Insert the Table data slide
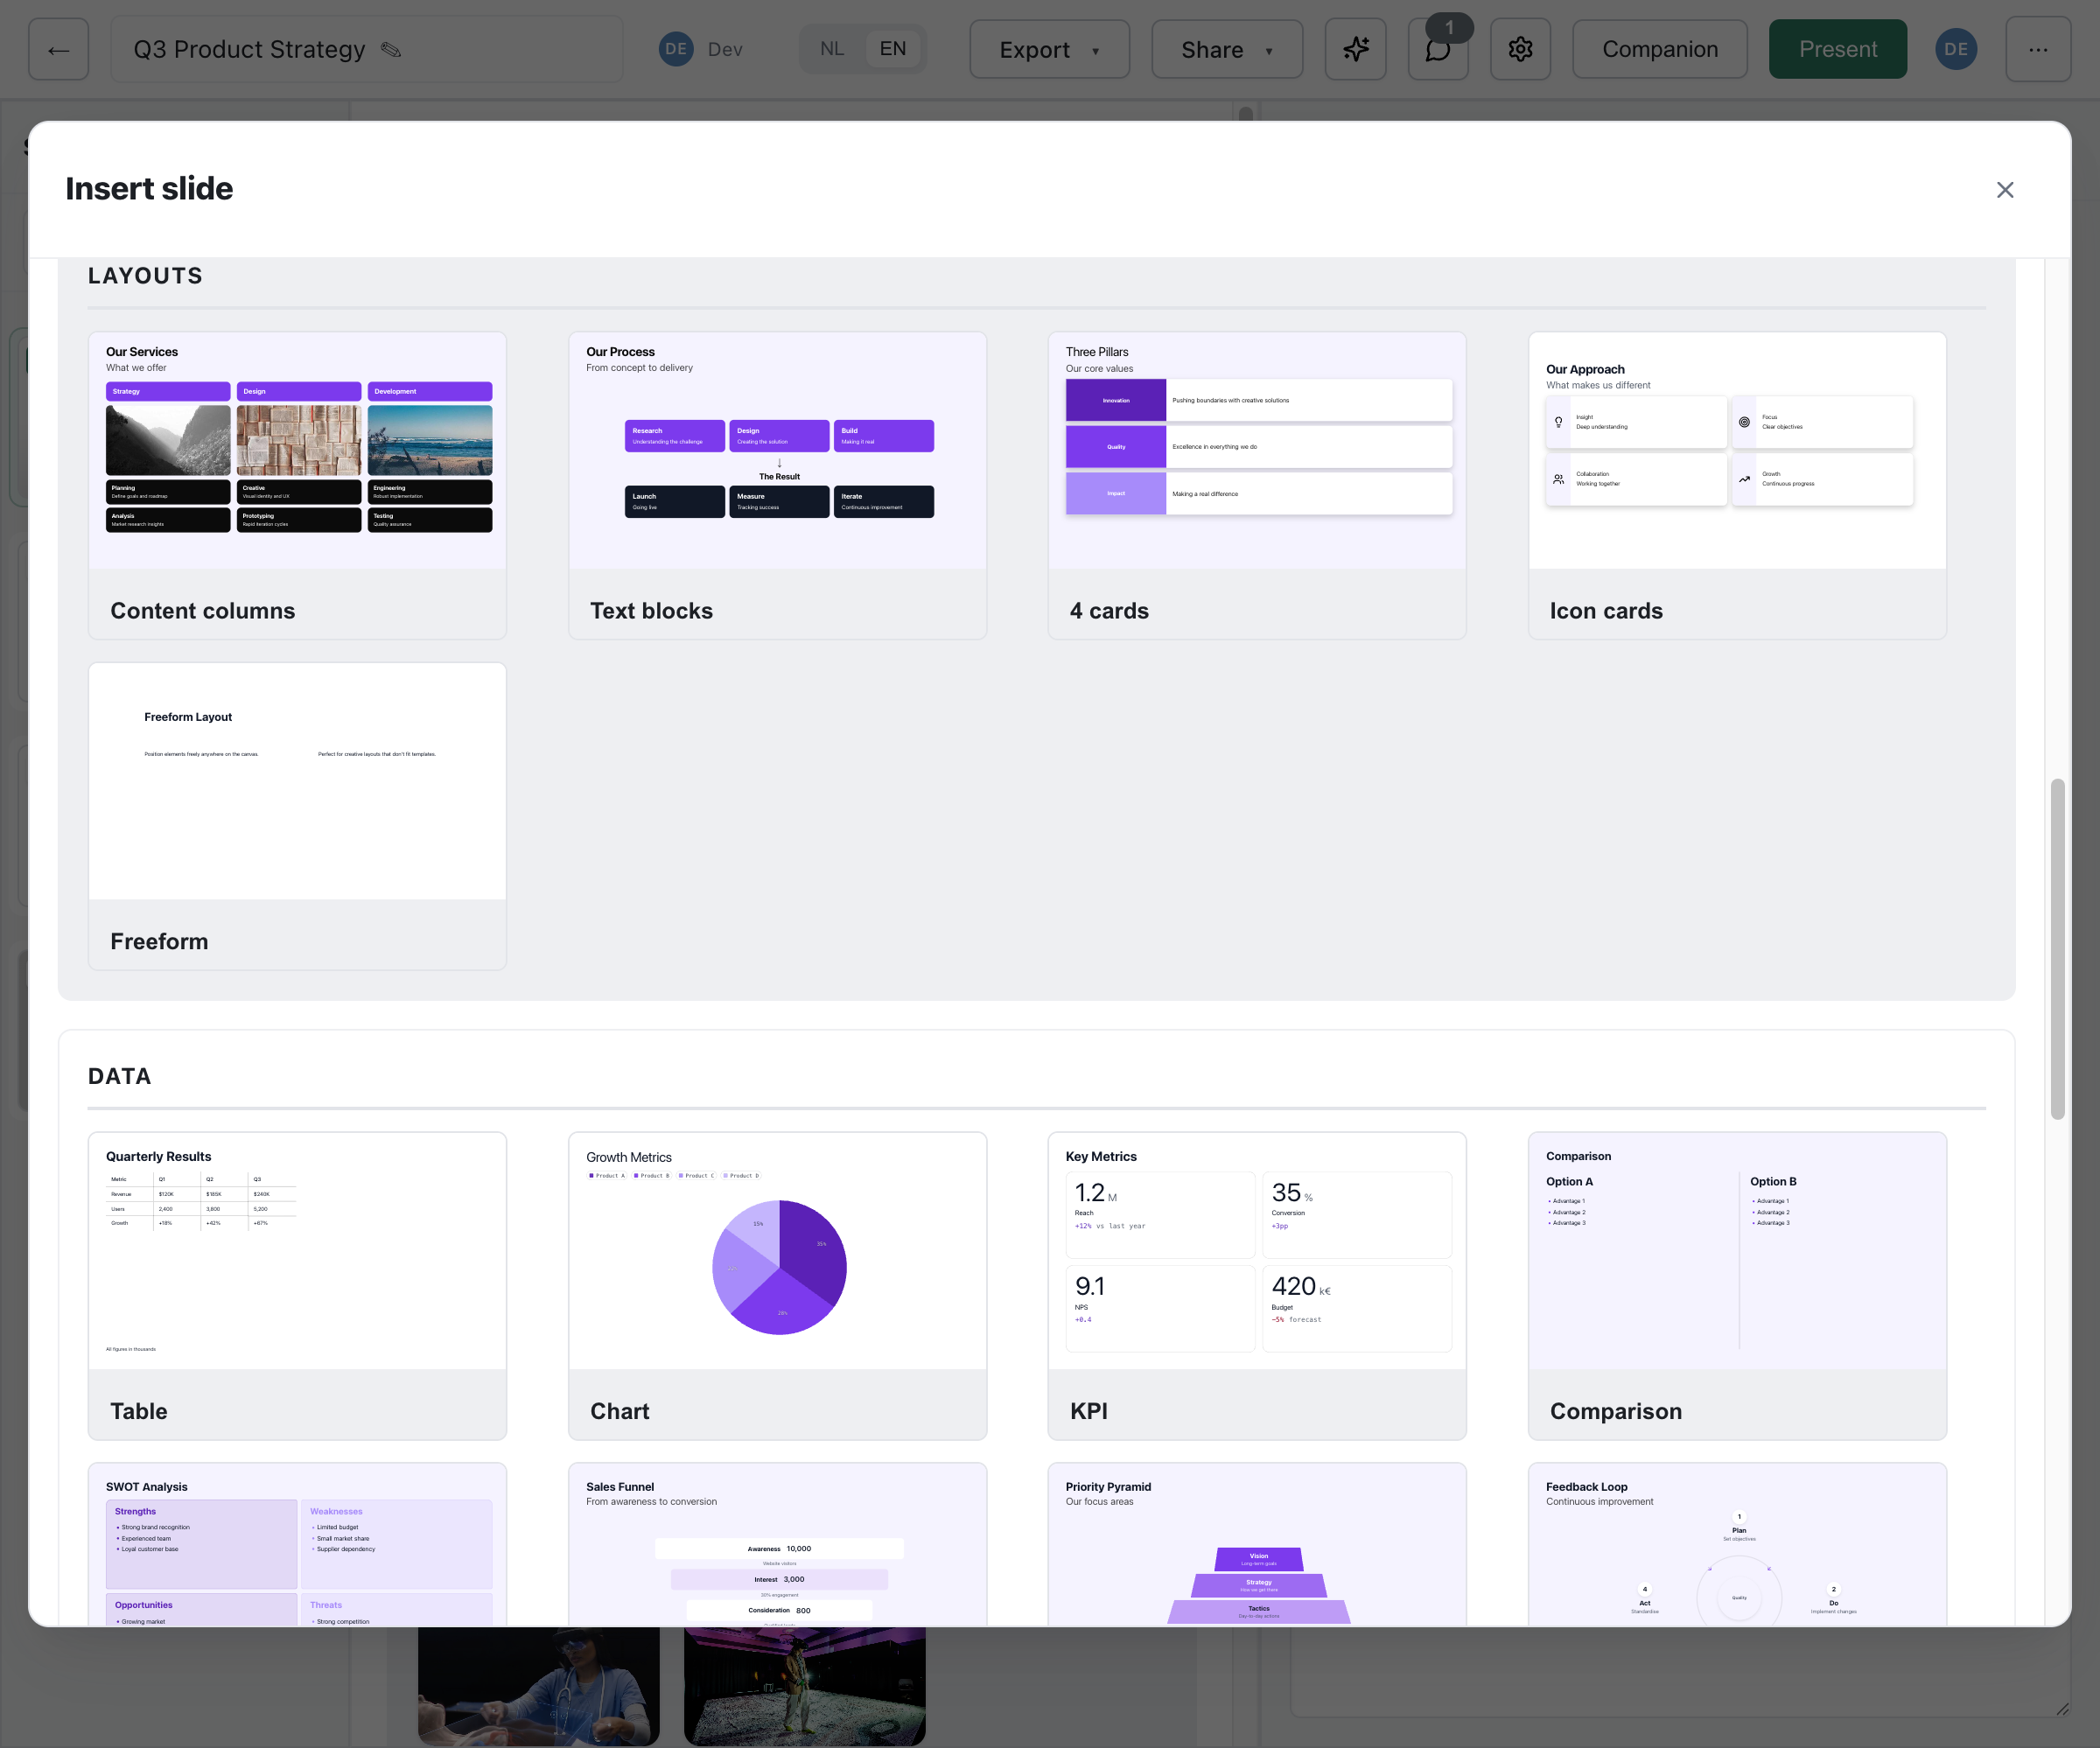Viewport: 2100px width, 1748px height. click(297, 1286)
